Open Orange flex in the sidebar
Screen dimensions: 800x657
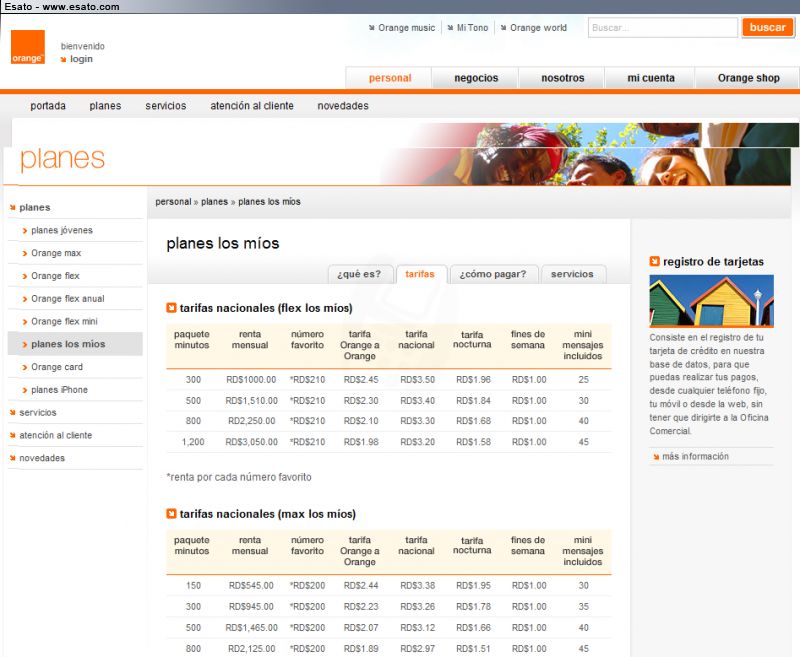click(55, 276)
